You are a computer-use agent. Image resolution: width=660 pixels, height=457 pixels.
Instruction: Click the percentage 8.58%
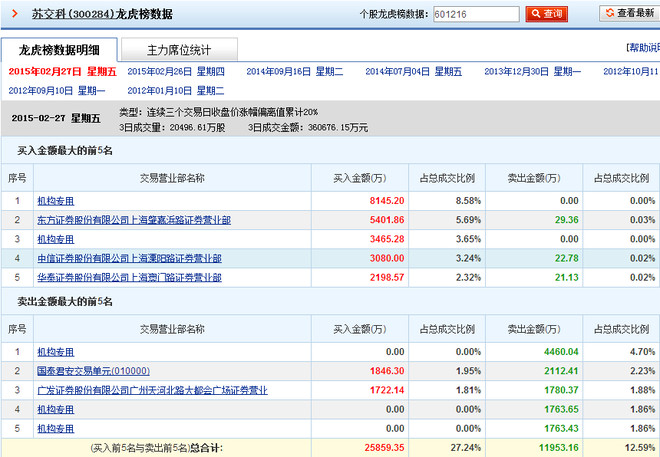[x=468, y=201]
